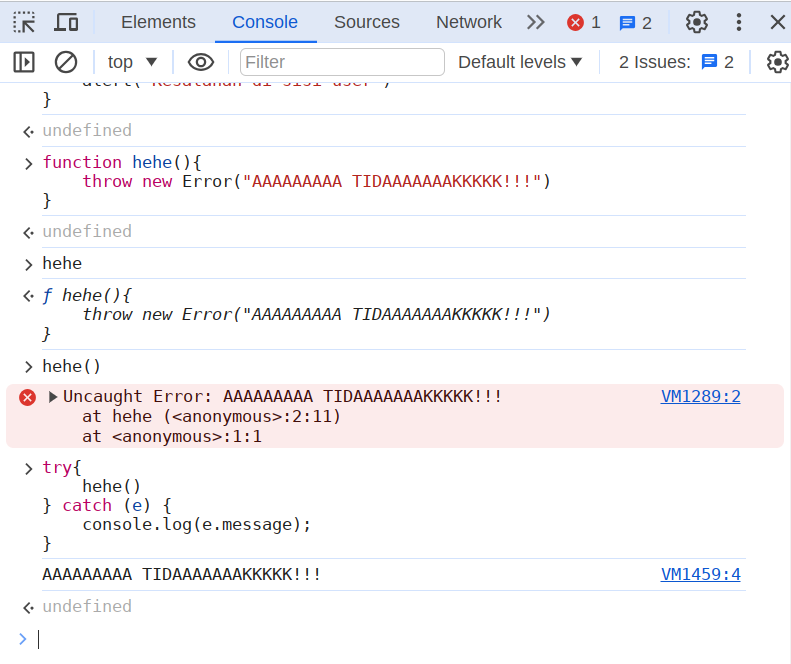
Task: Switch to the Console tab
Action: [265, 22]
